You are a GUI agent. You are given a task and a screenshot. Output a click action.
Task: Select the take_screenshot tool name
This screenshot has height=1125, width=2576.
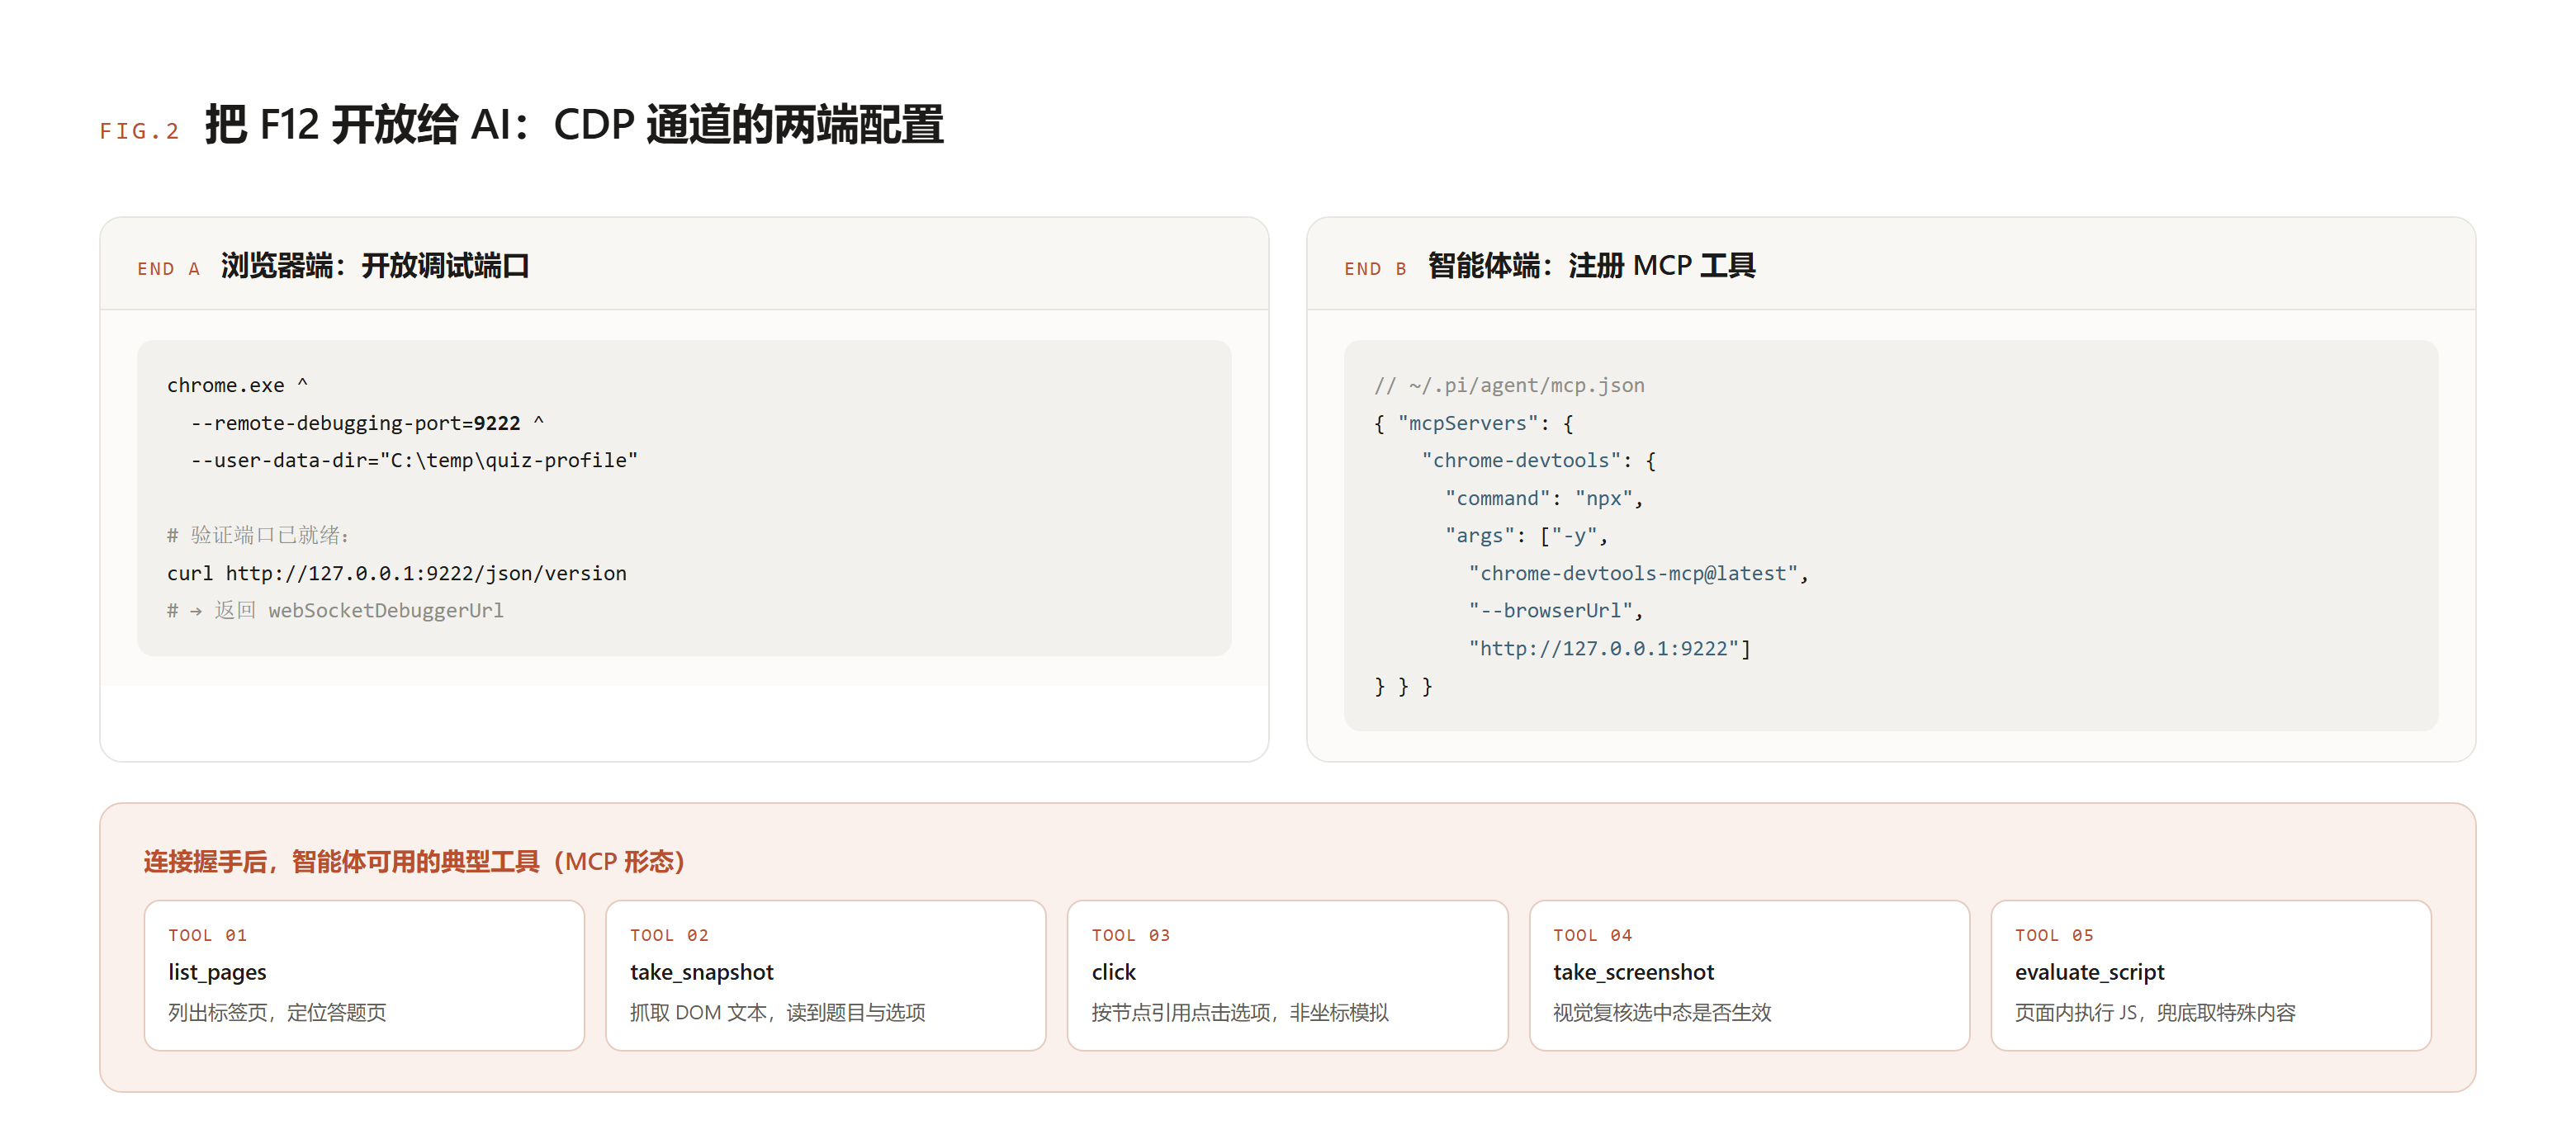(x=1633, y=972)
